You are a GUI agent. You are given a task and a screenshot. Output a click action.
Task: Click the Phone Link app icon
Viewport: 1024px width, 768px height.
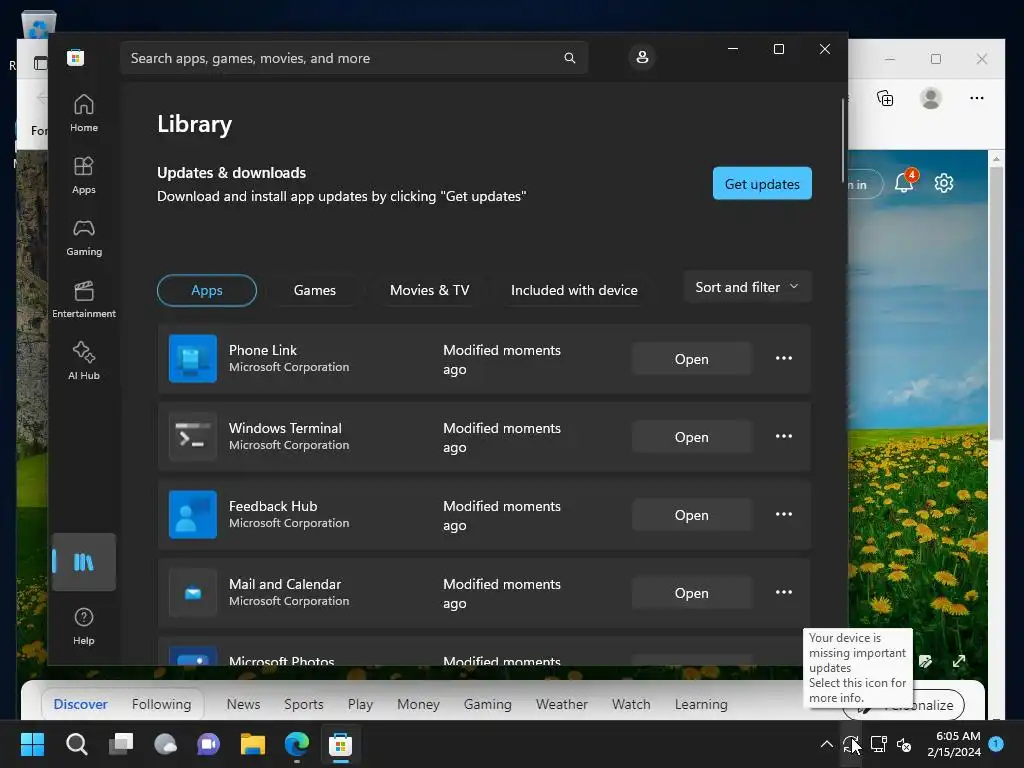tap(193, 359)
